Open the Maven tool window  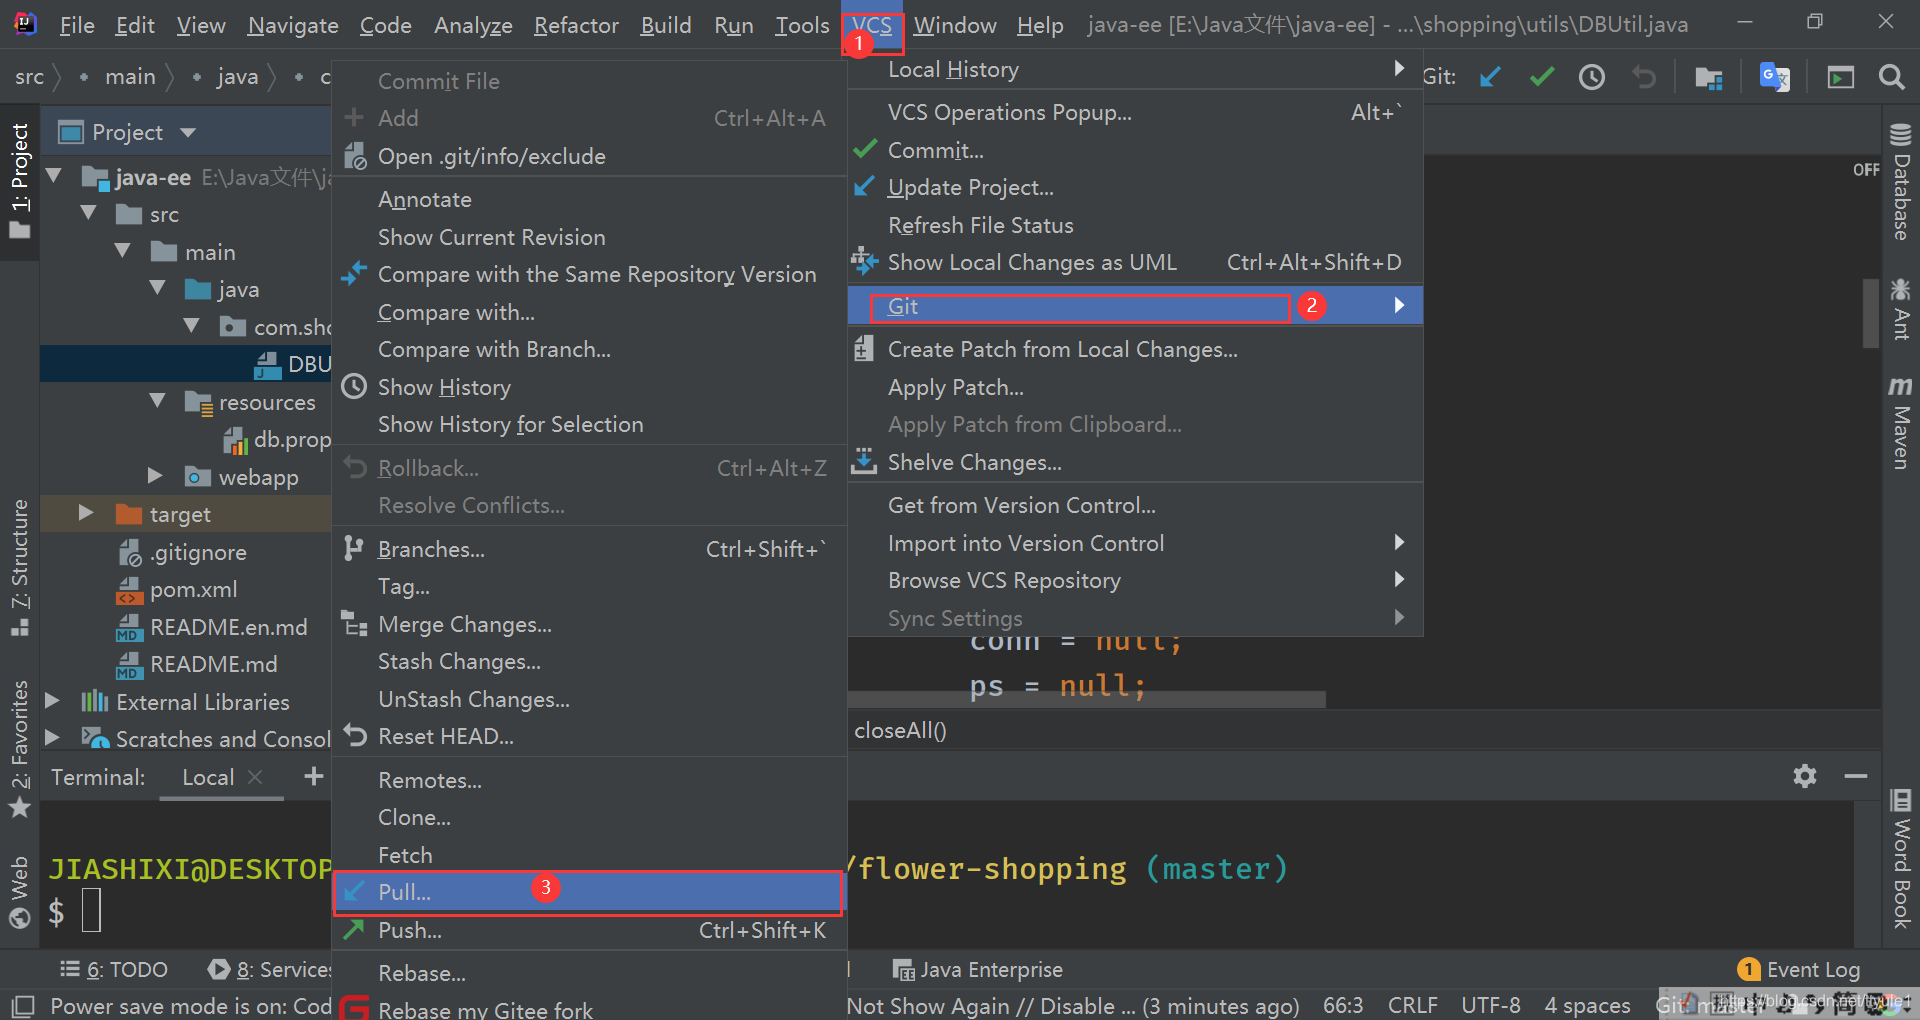pos(1901,423)
